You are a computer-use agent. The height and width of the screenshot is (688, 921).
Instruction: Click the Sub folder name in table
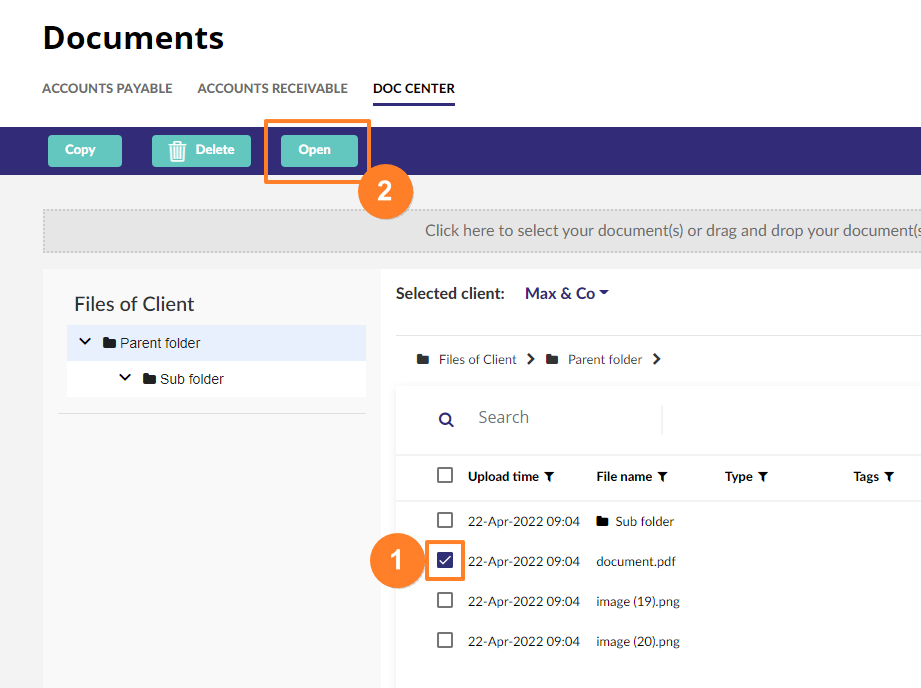[644, 522]
